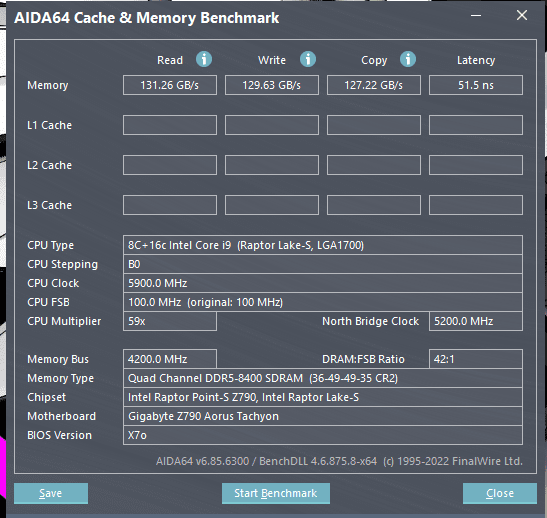
Task: Click the Copy info icon
Action: [x=408, y=59]
